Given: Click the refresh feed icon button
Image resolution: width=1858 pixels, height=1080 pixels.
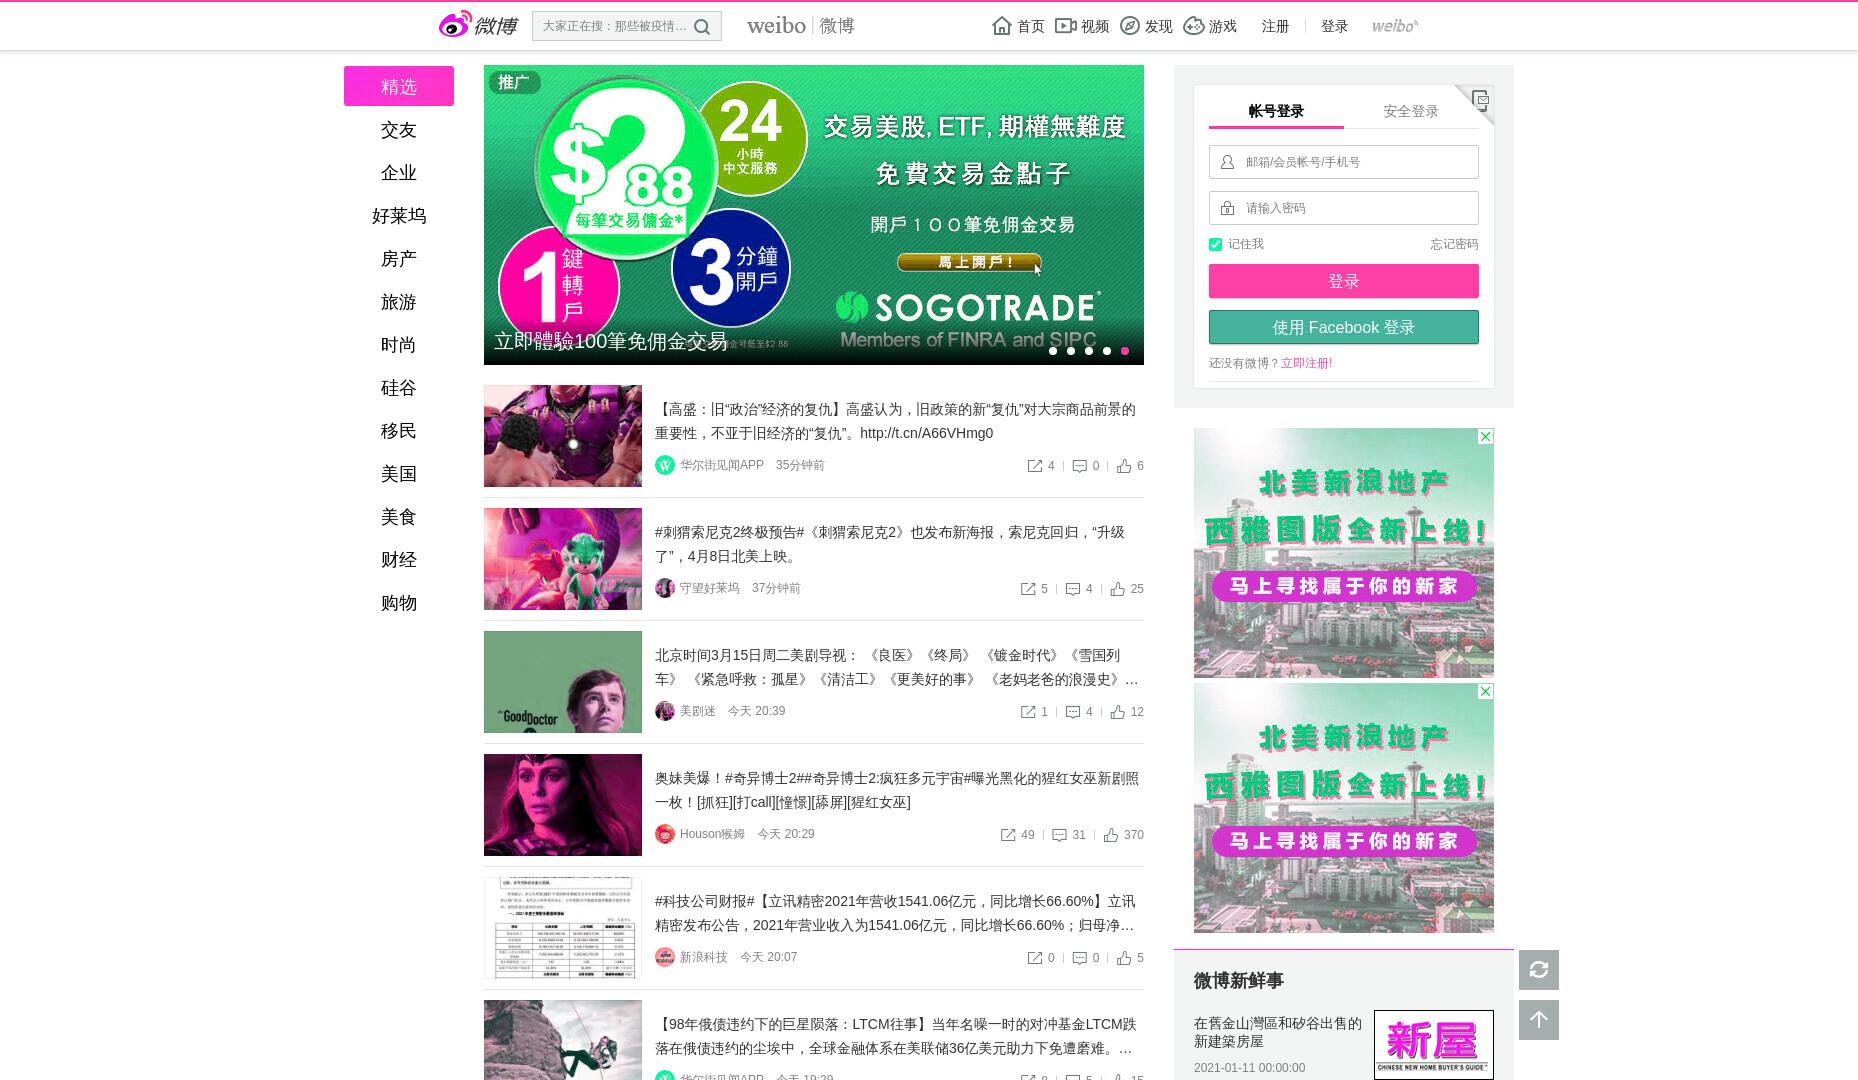Looking at the screenshot, I should click(1539, 970).
